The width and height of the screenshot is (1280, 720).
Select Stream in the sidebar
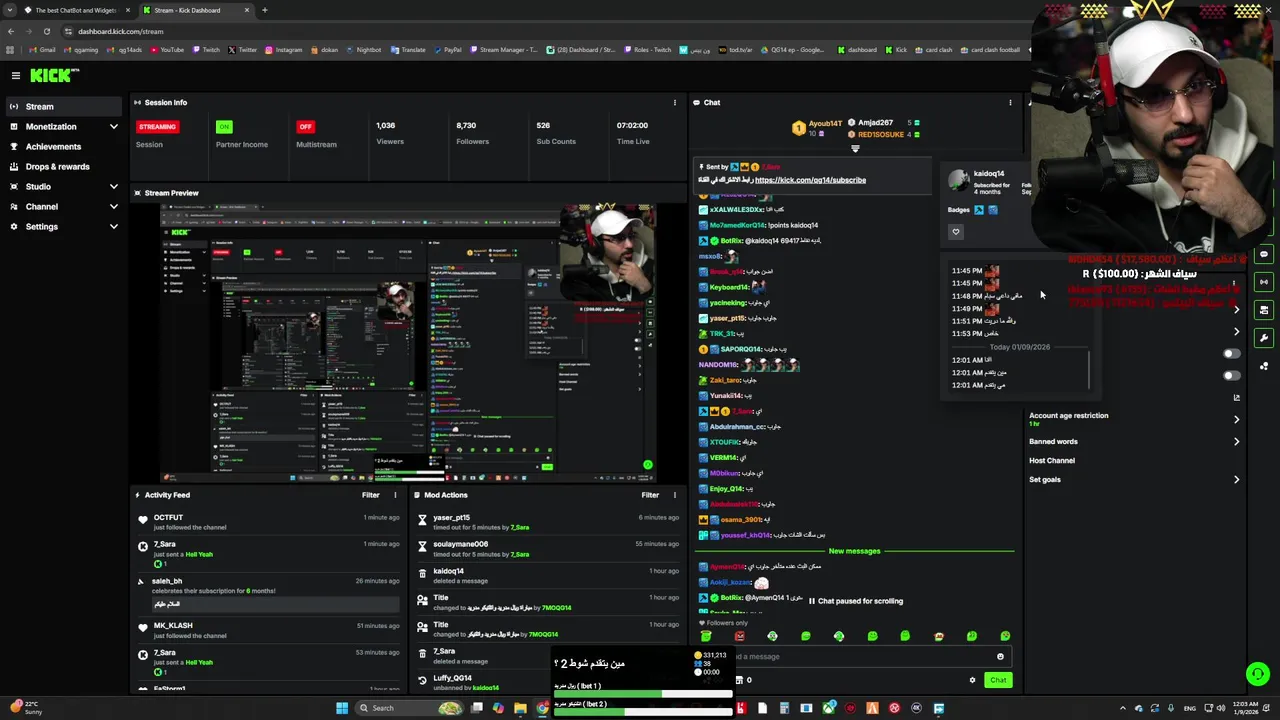click(x=64, y=107)
